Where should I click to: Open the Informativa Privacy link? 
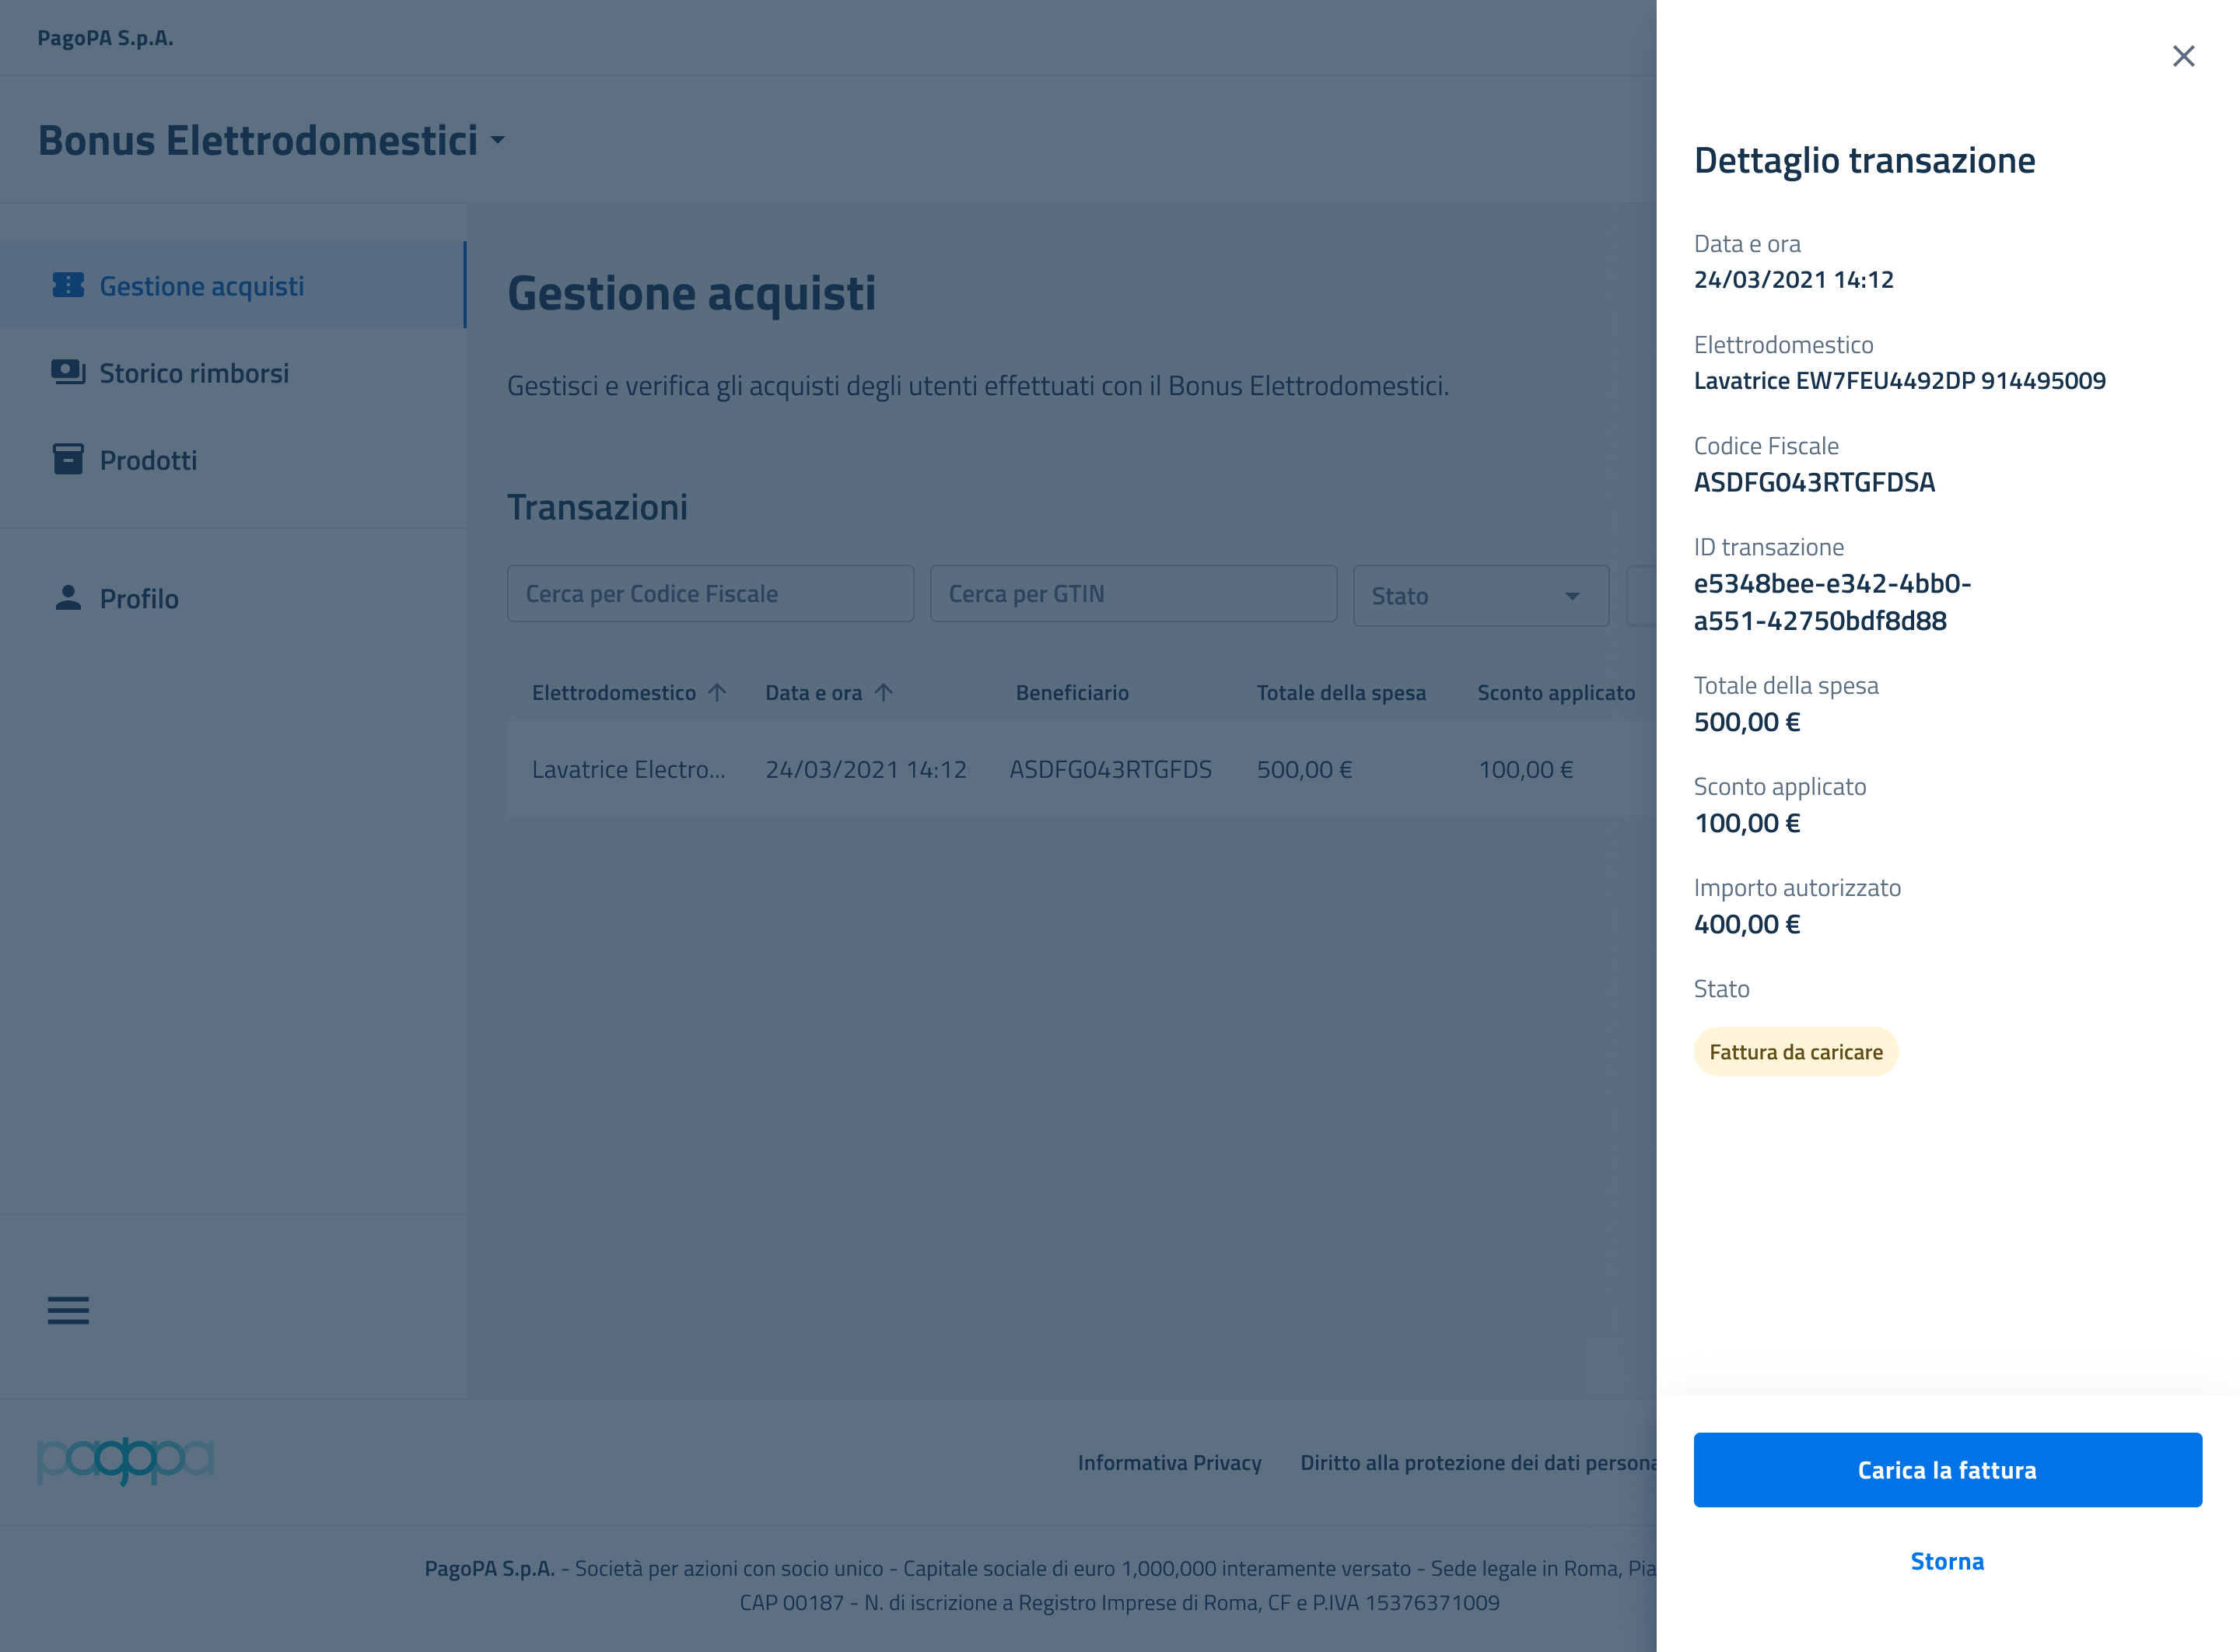click(x=1169, y=1462)
